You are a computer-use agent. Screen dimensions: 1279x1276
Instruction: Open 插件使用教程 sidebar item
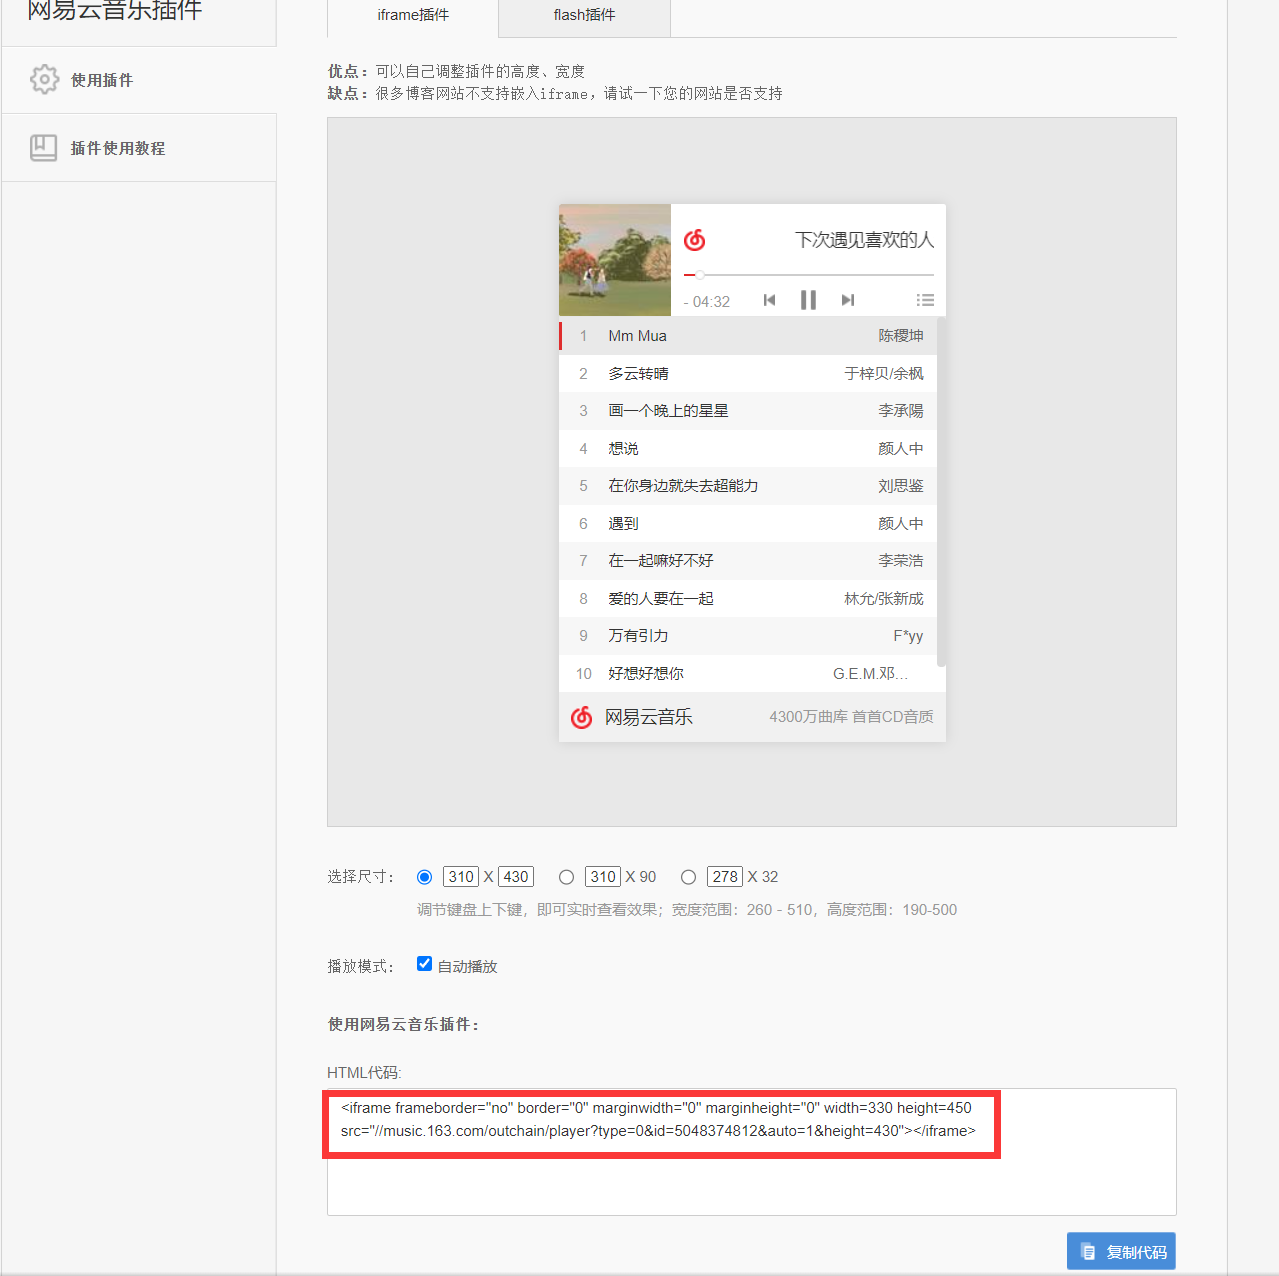(139, 148)
